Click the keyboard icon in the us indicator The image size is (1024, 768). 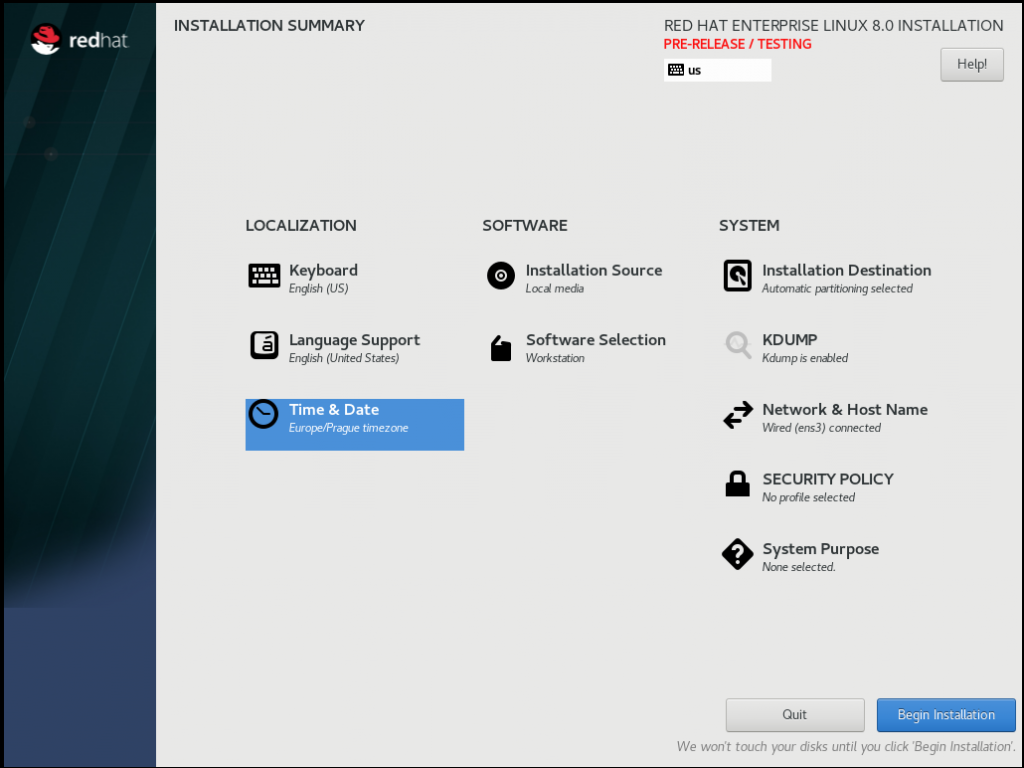pyautogui.click(x=676, y=70)
